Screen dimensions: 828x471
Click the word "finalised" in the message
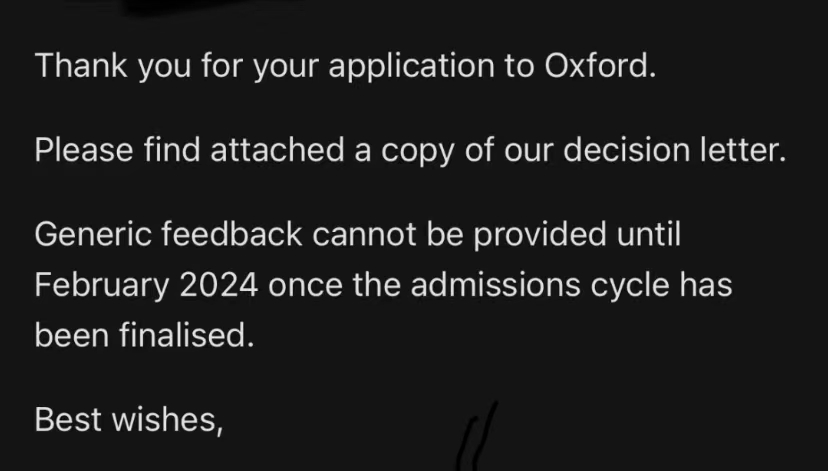coord(179,335)
